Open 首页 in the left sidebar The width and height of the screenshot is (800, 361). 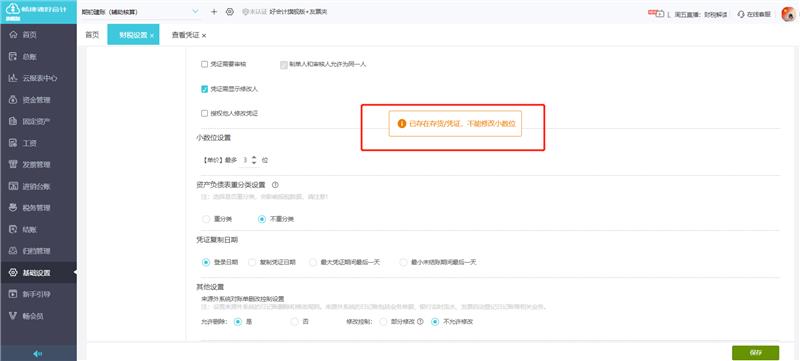tap(38, 35)
